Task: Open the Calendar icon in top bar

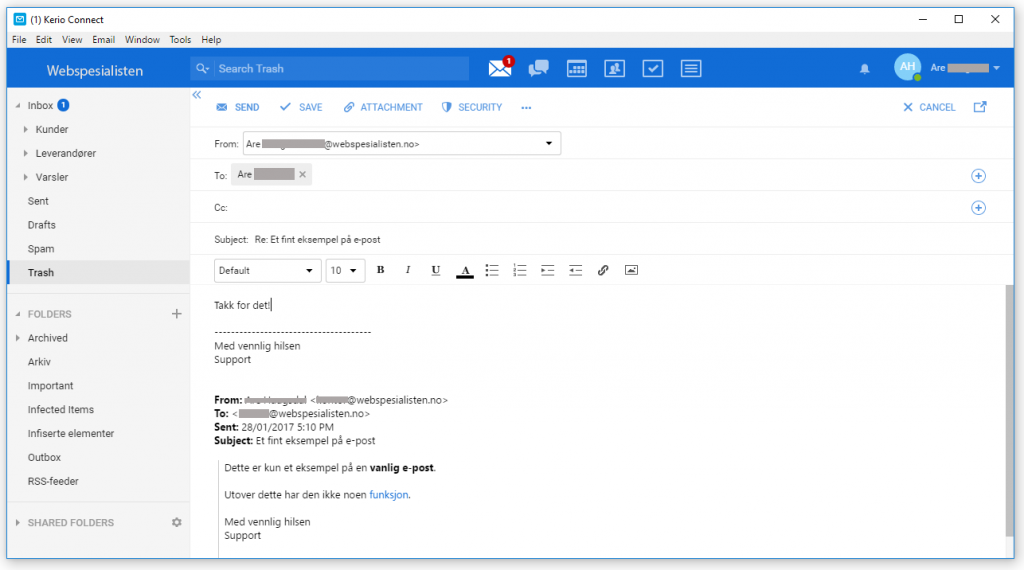Action: pyautogui.click(x=576, y=68)
